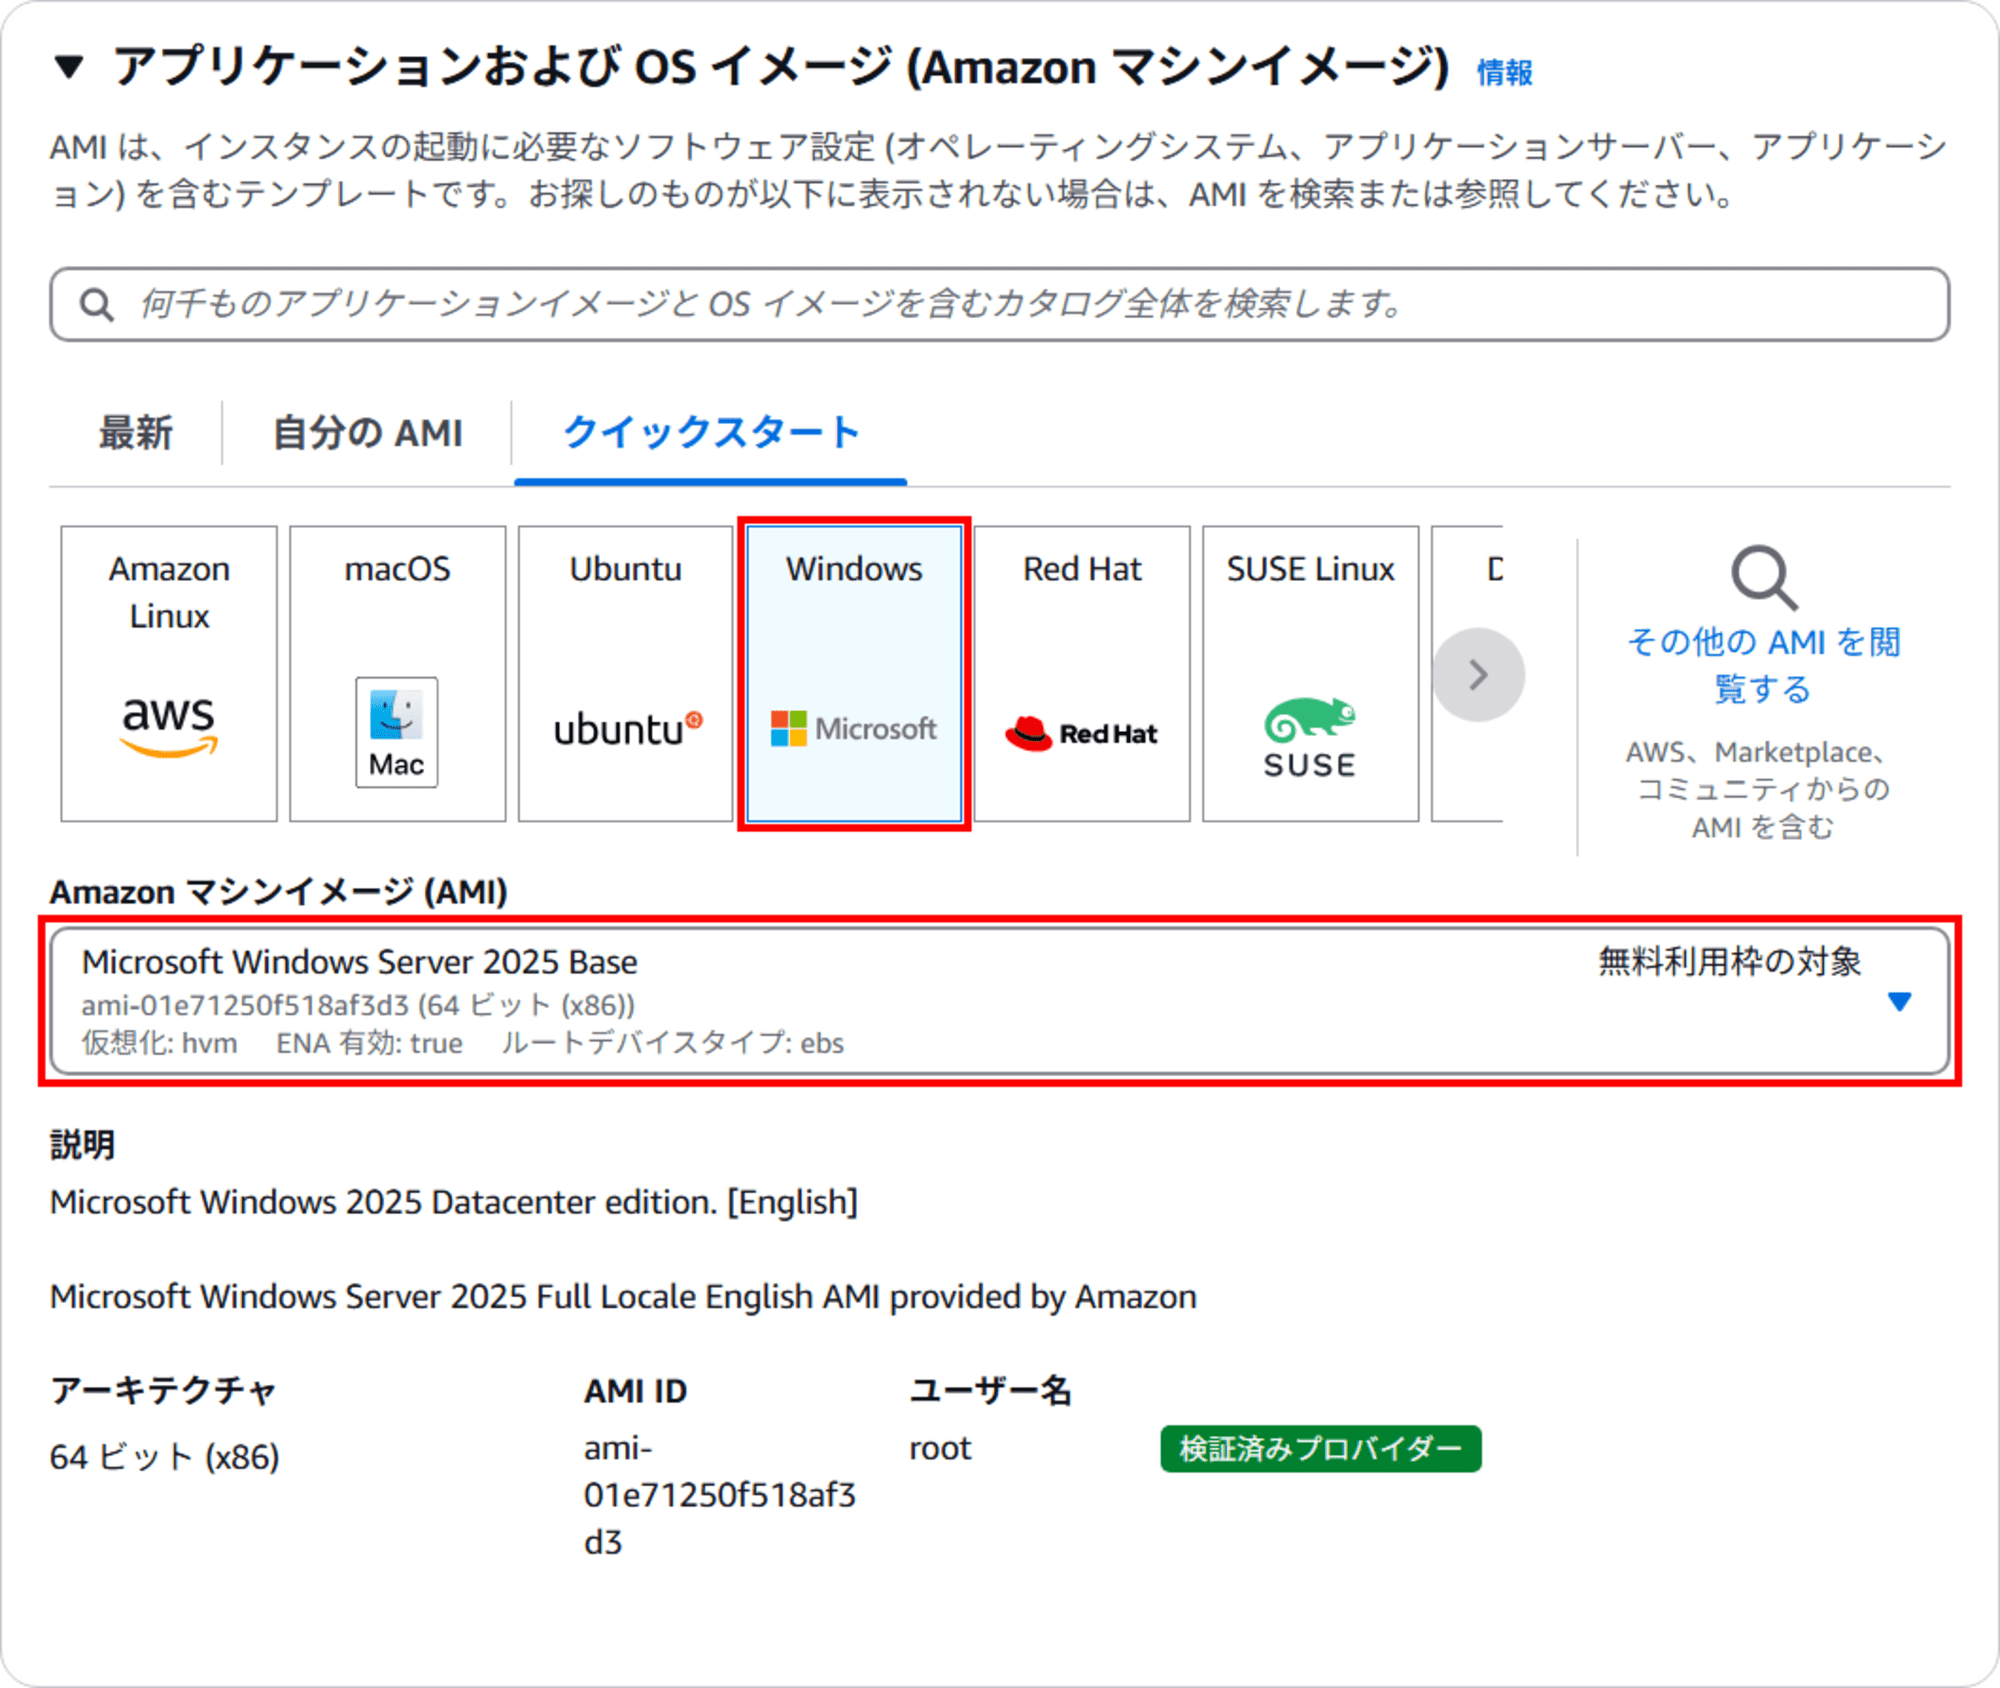Select the Amazon Linux AMI card
This screenshot has width=2000, height=1688.
[x=169, y=674]
